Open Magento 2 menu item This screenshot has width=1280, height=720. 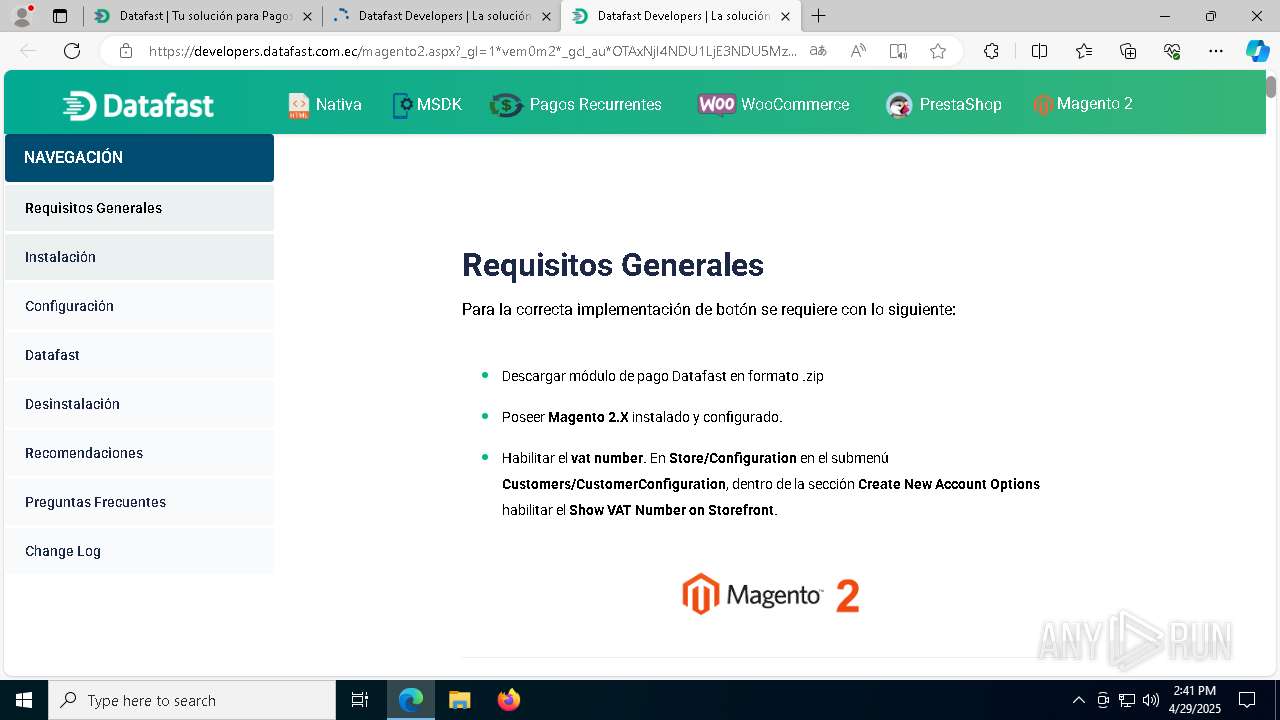coord(1094,104)
